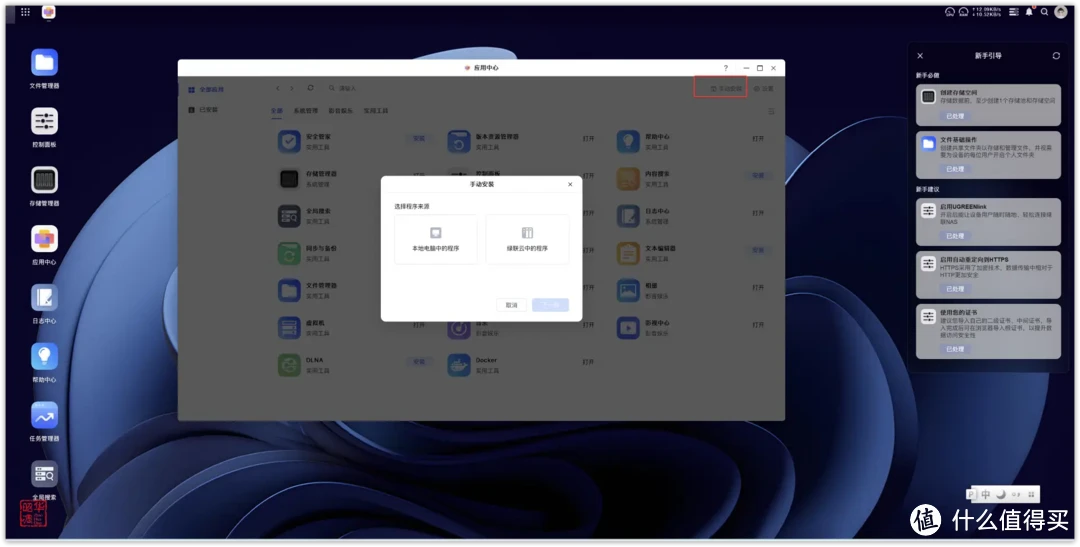
Task: Open Global Search desktop icon
Action: [44, 474]
